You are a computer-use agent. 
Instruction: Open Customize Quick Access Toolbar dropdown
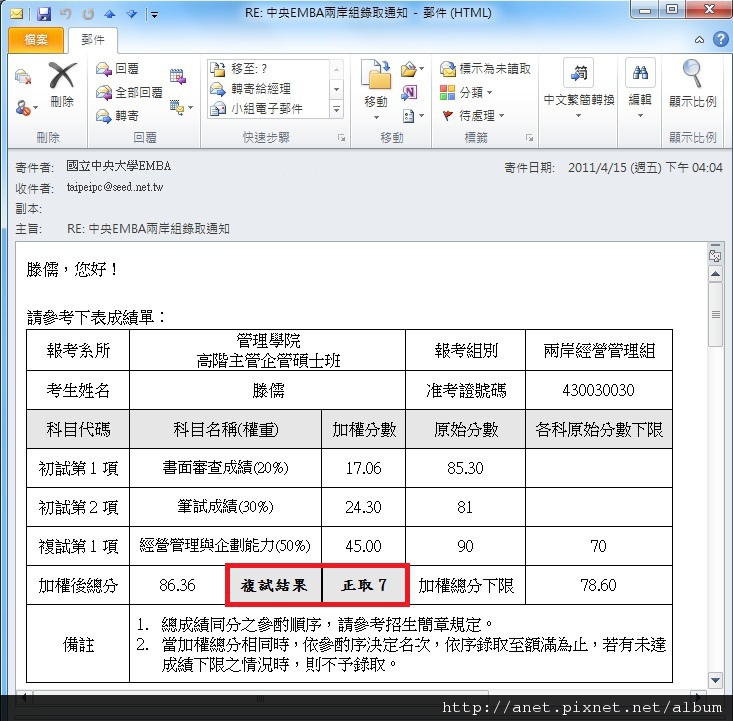(154, 14)
